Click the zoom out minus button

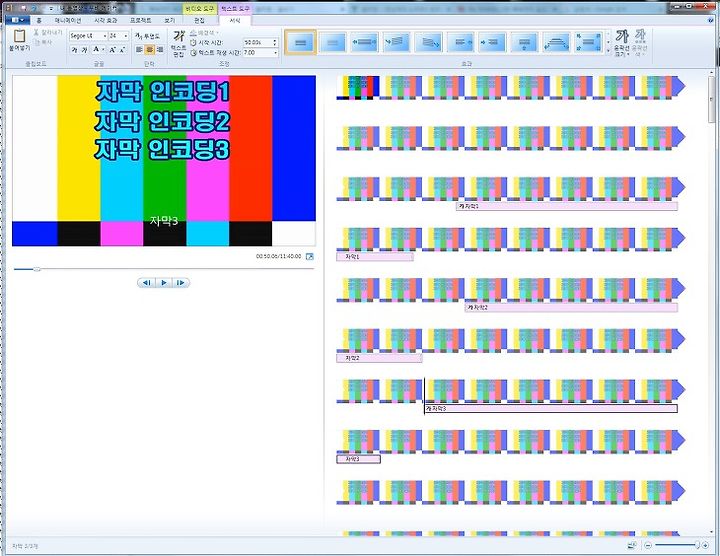pyautogui.click(x=648, y=545)
